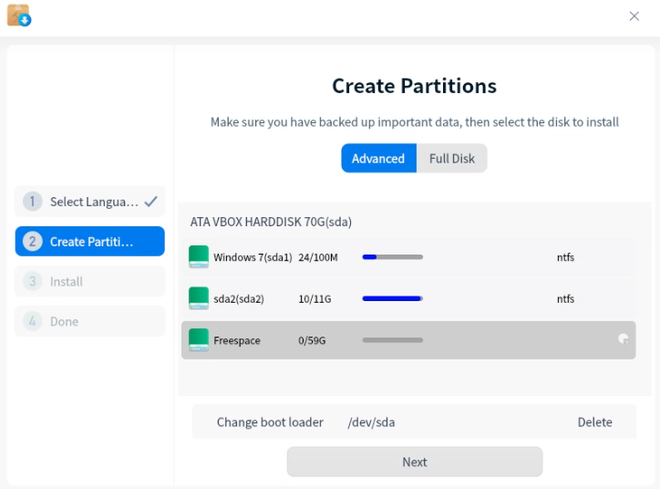Click the sda2 partition disk icon
The width and height of the screenshot is (660, 489).
[199, 298]
